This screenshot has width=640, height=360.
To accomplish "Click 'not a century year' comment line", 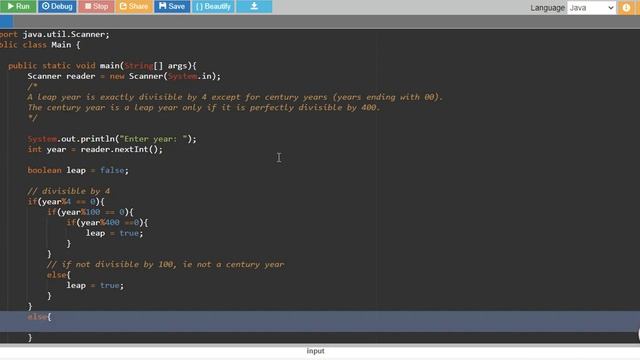I will [x=165, y=264].
